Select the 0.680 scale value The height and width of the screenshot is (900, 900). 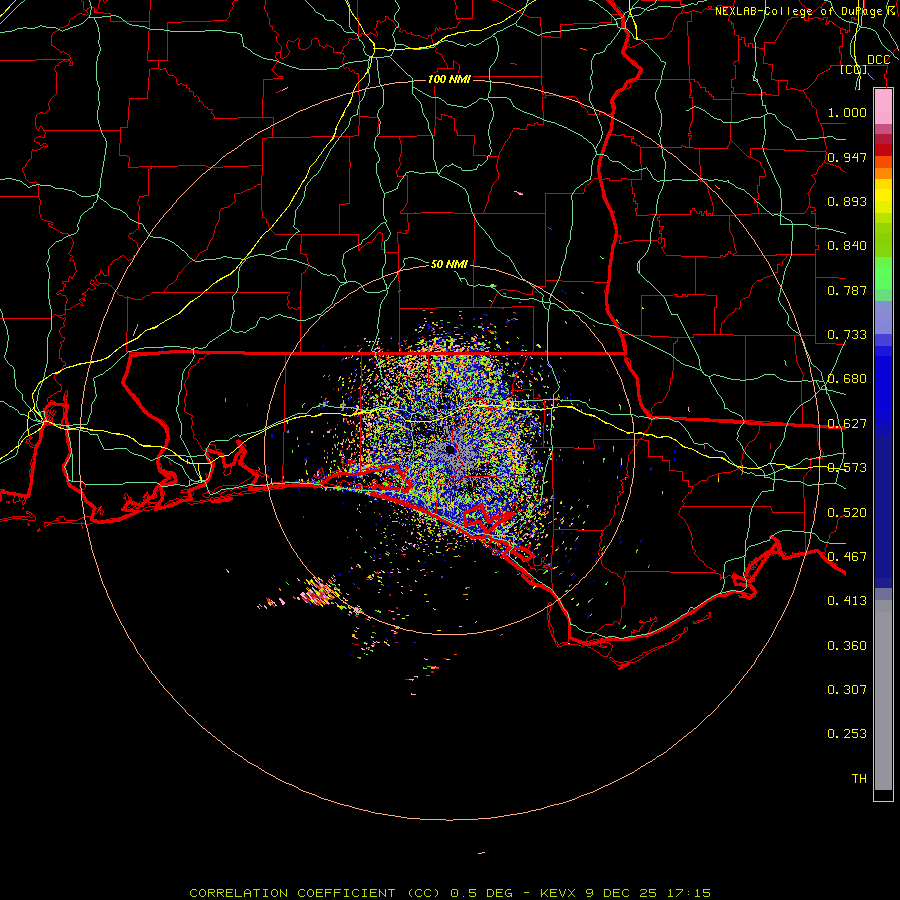click(x=847, y=379)
